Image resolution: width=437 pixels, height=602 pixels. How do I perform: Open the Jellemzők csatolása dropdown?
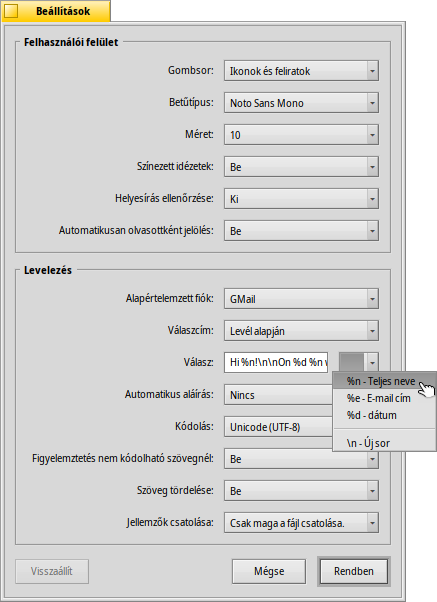301,523
